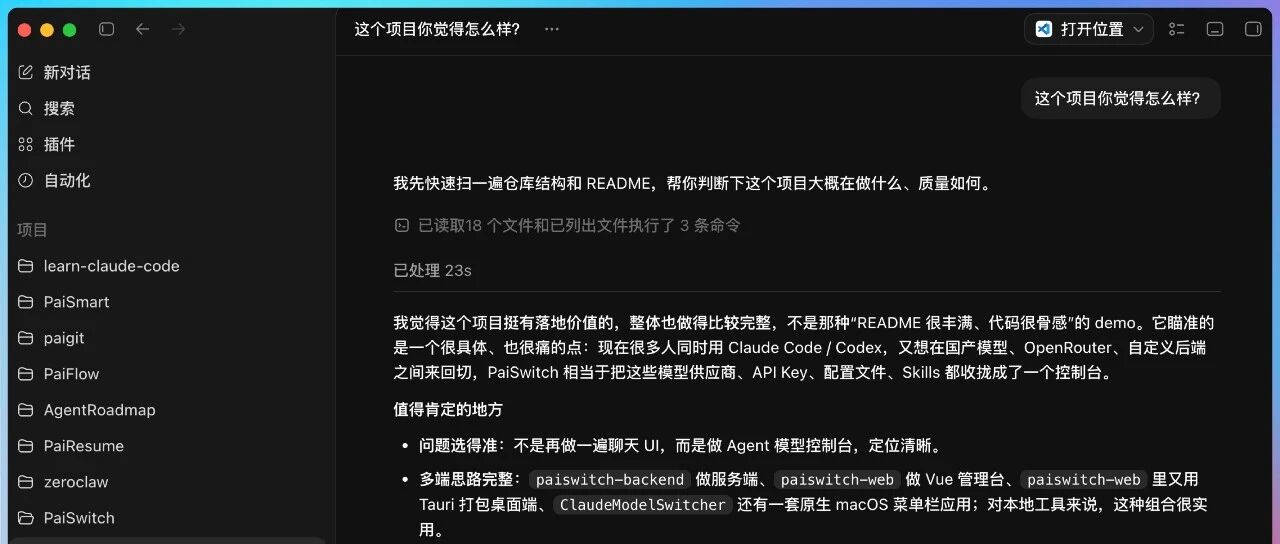Click the 搜索 magnifier icon
Viewport: 1280px width, 544px height.
26,109
